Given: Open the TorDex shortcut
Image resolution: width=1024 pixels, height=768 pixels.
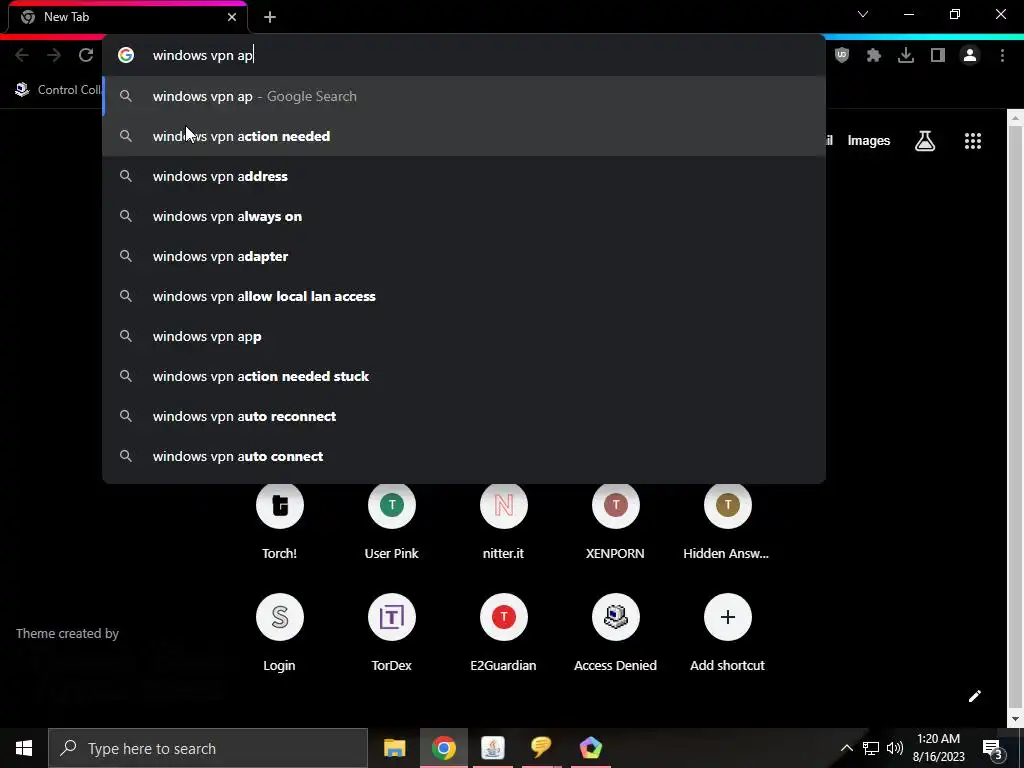Looking at the screenshot, I should coord(391,633).
